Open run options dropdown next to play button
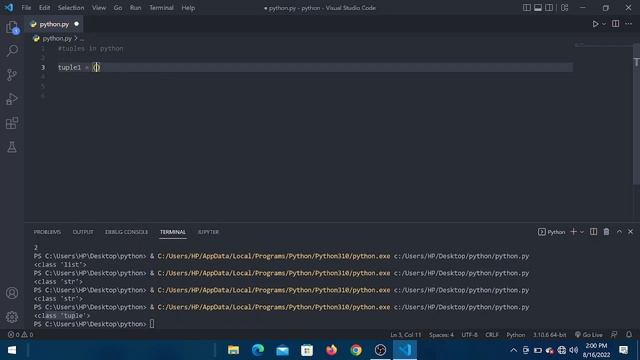Screen dimensions: 640x360 click(604, 24)
